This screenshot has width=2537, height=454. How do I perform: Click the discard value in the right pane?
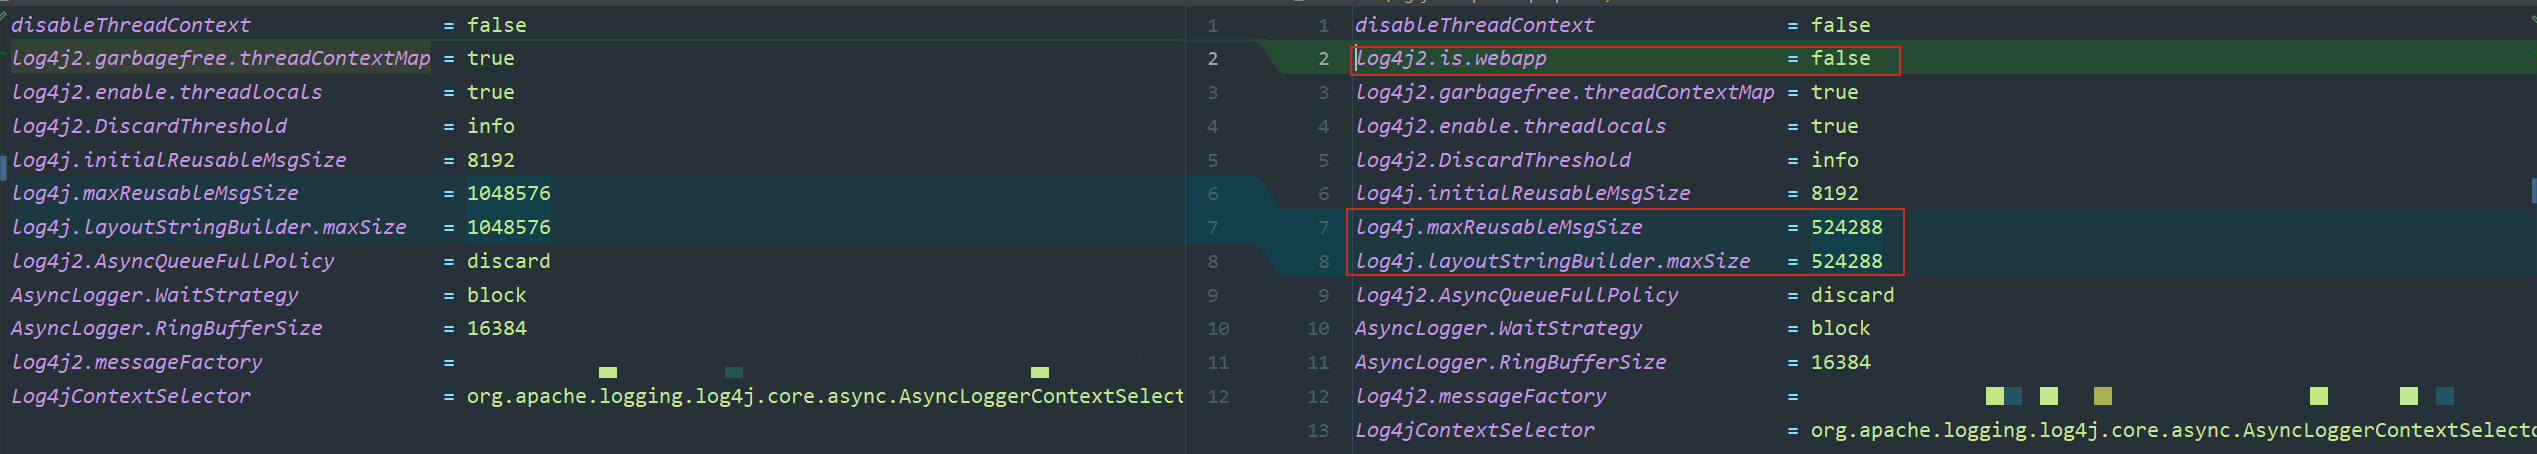[x=1852, y=296]
